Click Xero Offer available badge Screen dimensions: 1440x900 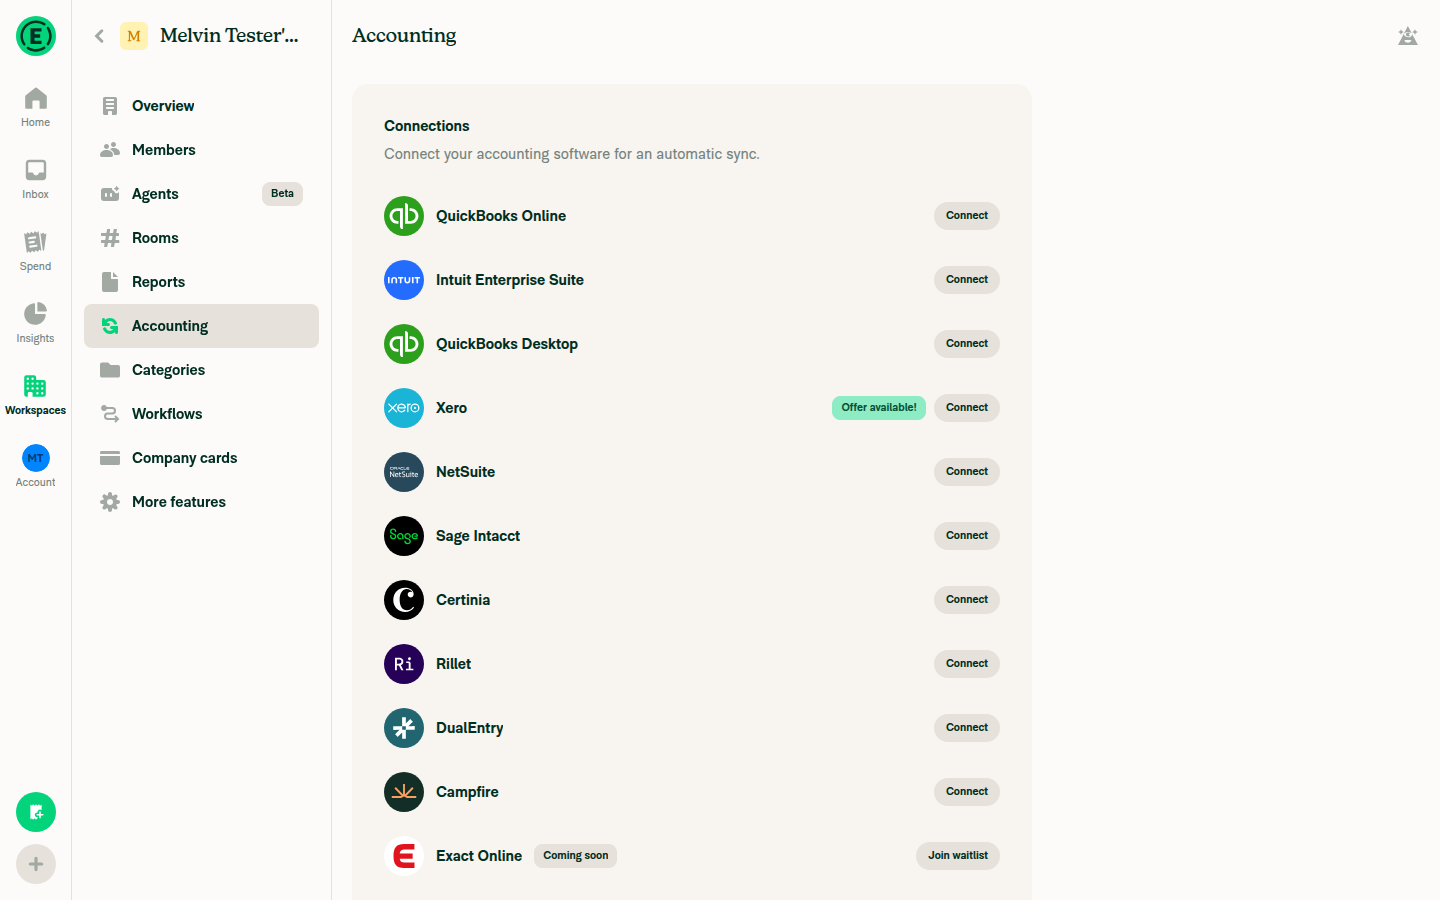879,408
